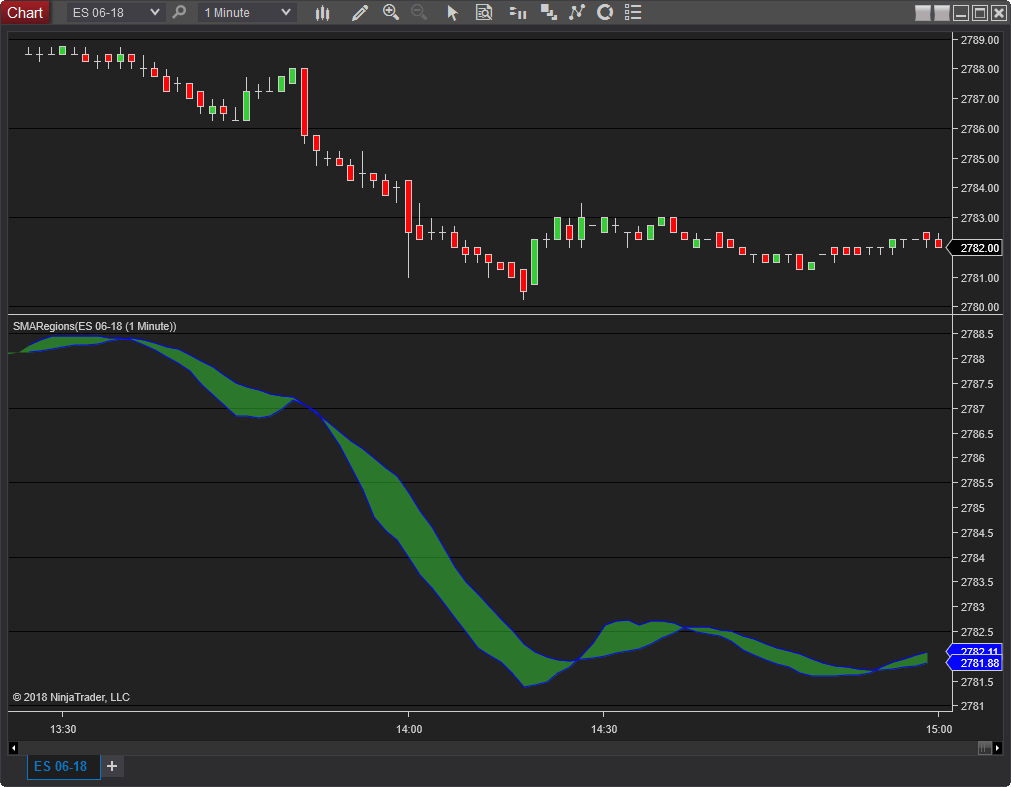Image resolution: width=1011 pixels, height=787 pixels.
Task: Click the second window link button
Action: (942, 13)
